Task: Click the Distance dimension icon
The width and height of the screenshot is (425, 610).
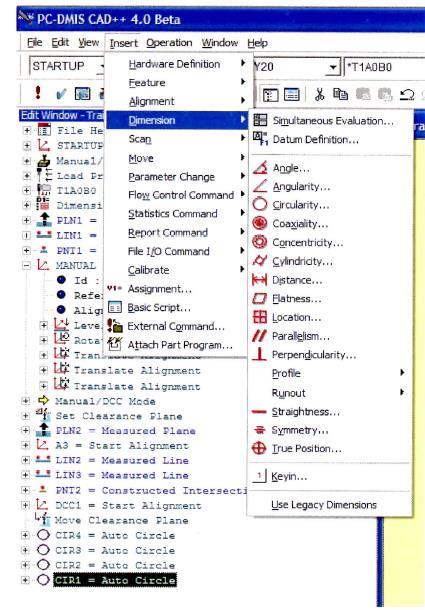Action: click(260, 280)
